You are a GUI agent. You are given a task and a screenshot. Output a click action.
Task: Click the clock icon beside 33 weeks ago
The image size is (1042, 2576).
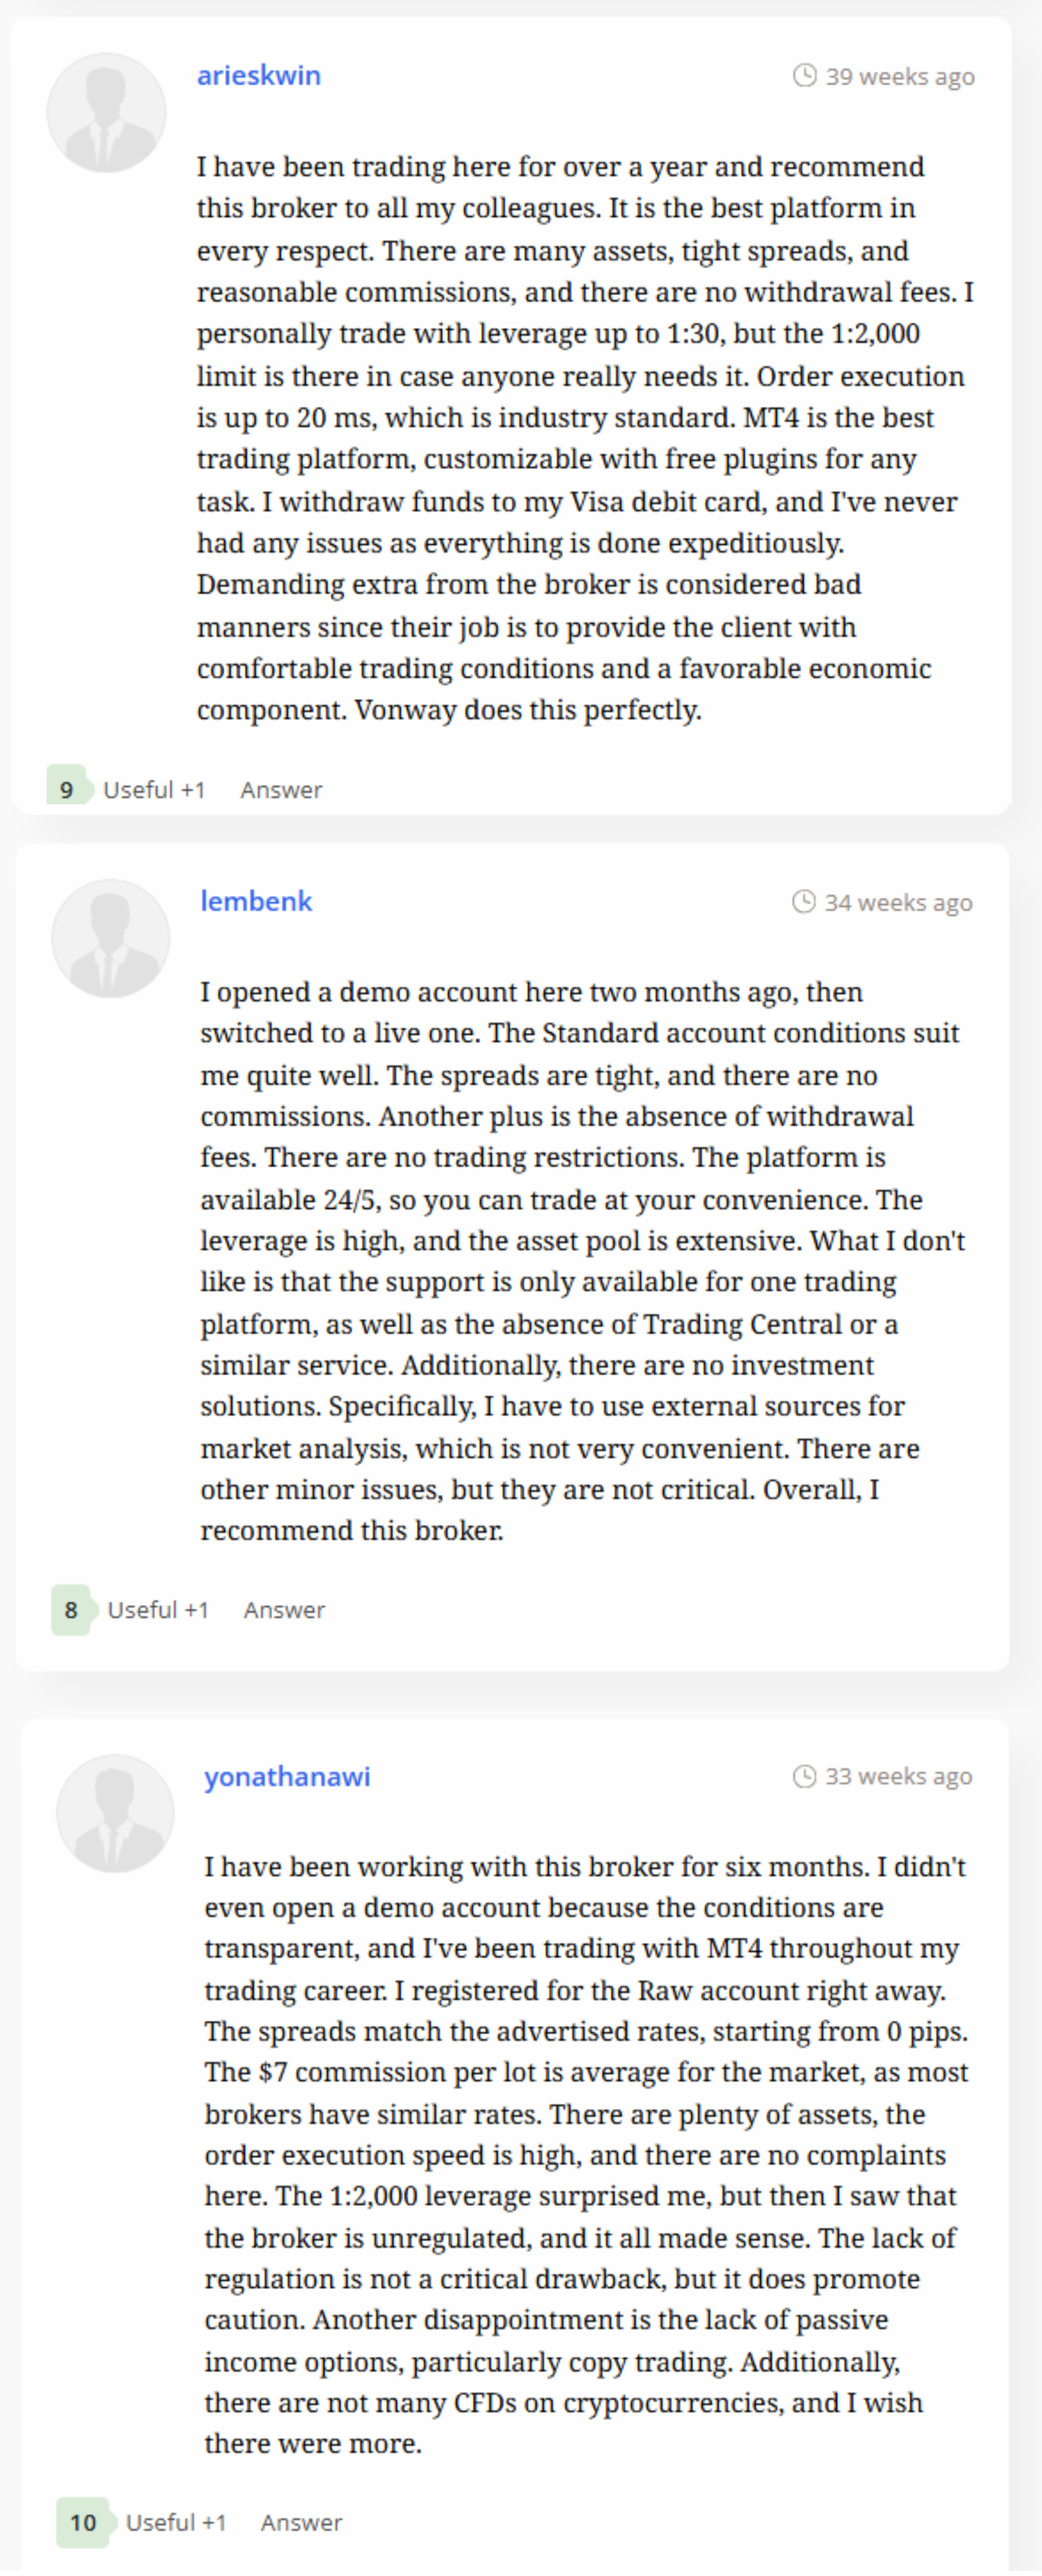point(805,1776)
